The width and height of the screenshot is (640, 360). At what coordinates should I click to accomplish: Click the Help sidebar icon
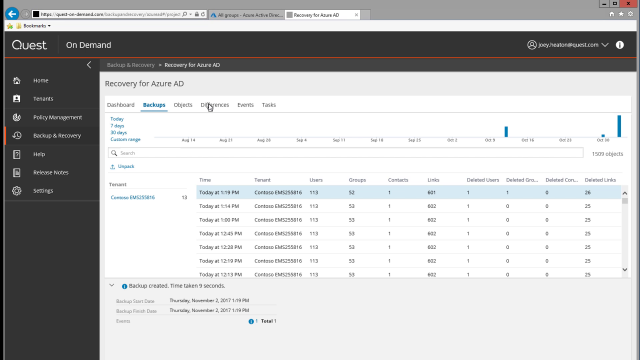click(x=17, y=154)
